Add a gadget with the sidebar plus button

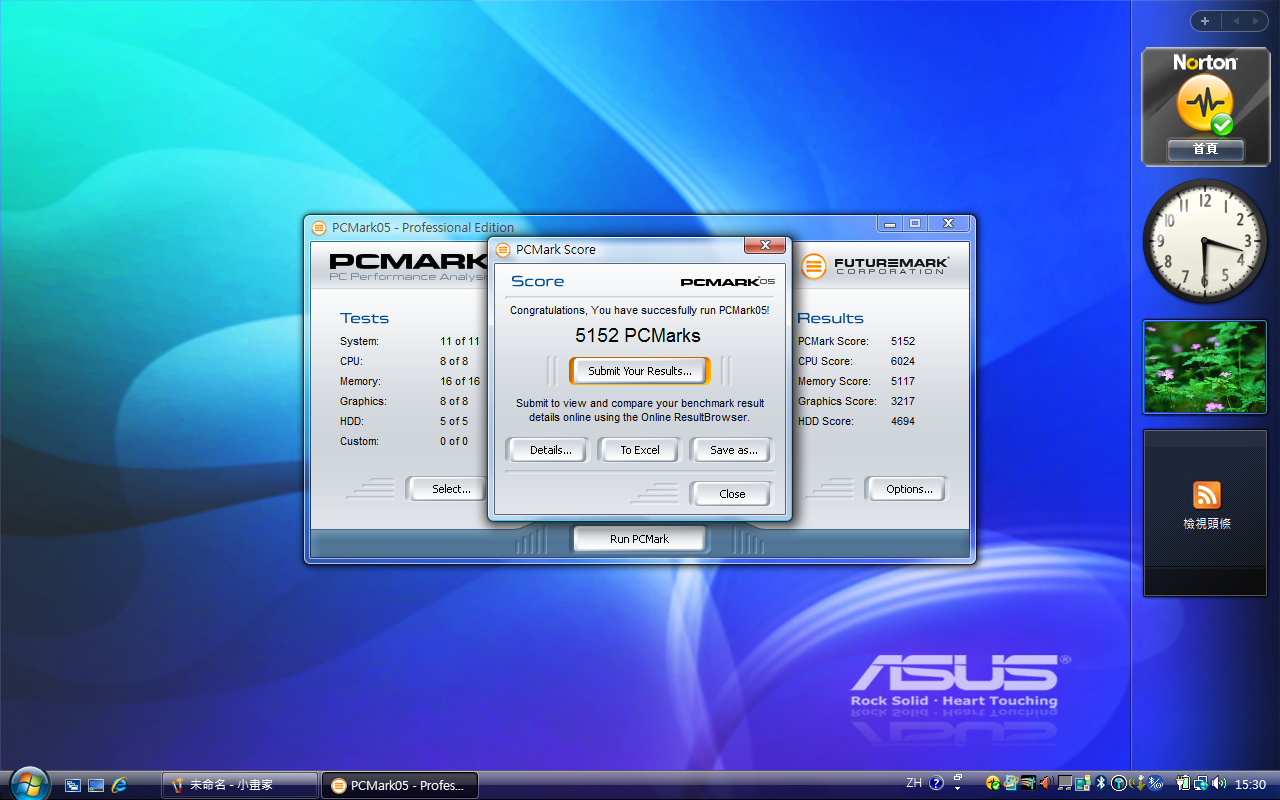pyautogui.click(x=1205, y=21)
